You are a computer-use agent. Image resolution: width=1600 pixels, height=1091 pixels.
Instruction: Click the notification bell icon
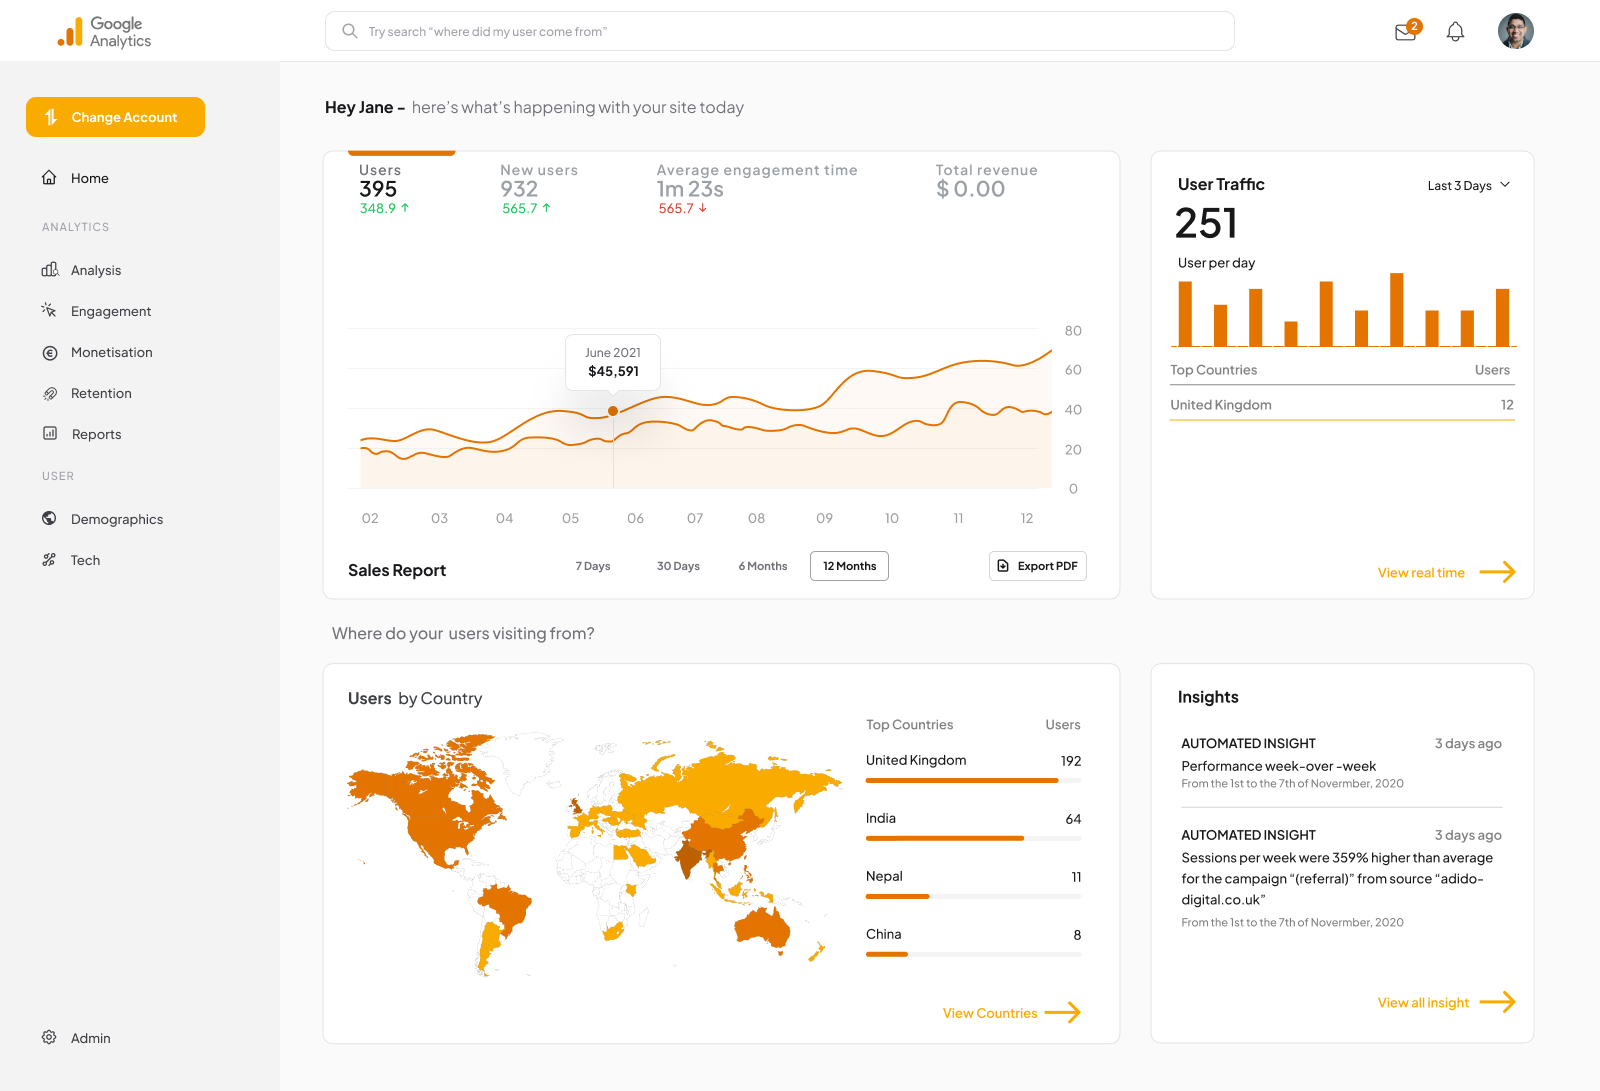1455,32
